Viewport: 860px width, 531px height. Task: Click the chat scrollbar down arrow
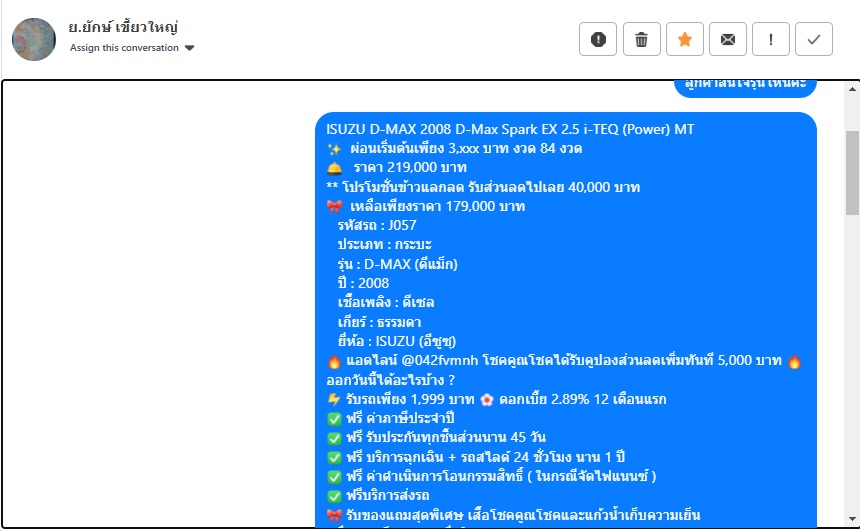click(852, 518)
